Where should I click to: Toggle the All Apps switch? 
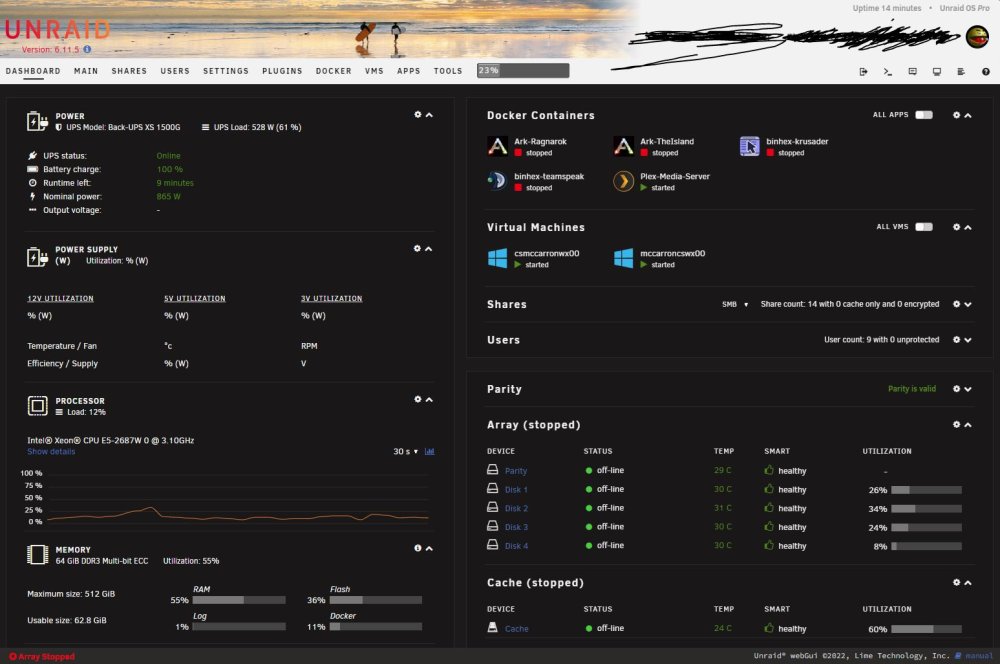[923, 115]
